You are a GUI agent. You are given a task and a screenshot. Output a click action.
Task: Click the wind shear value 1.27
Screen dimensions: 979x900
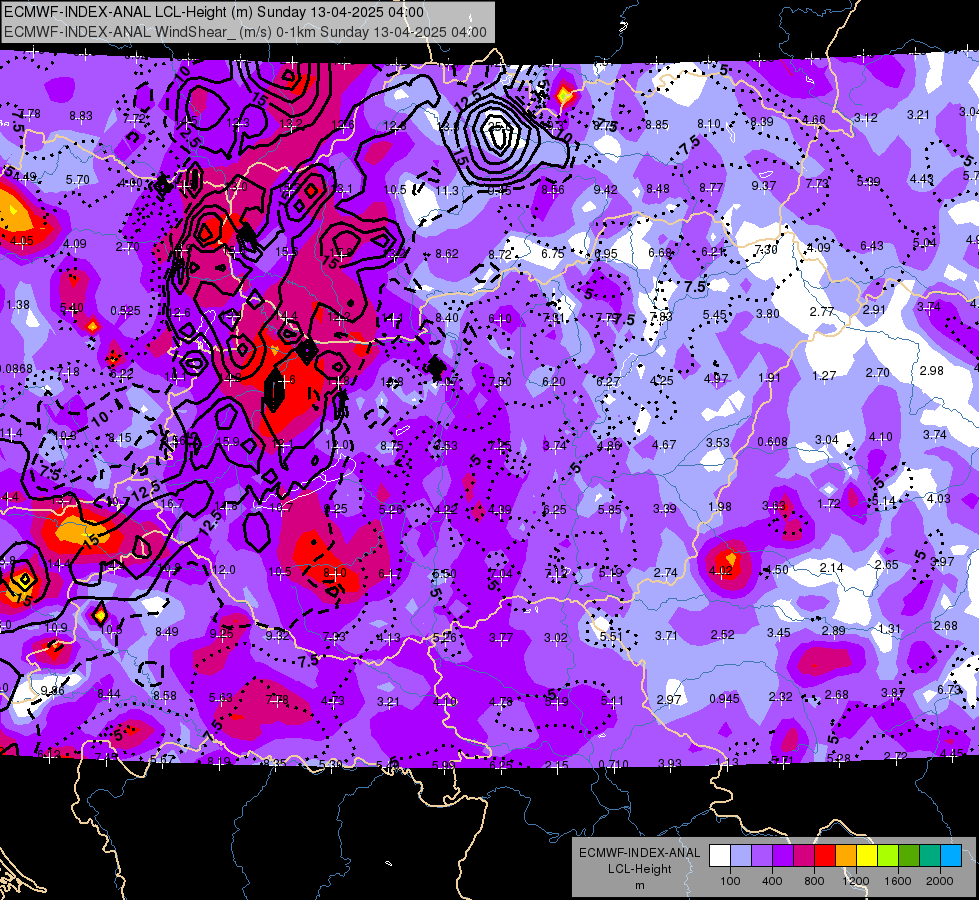pyautogui.click(x=824, y=375)
